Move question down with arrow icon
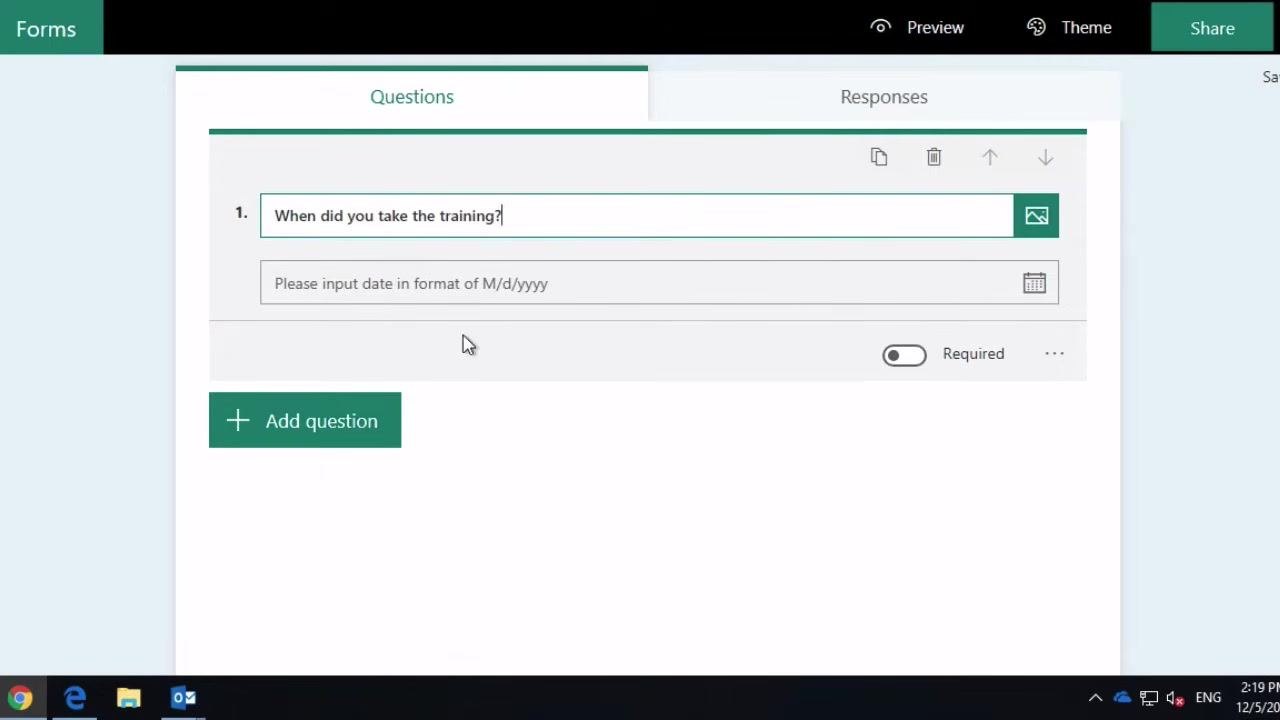 [1045, 157]
